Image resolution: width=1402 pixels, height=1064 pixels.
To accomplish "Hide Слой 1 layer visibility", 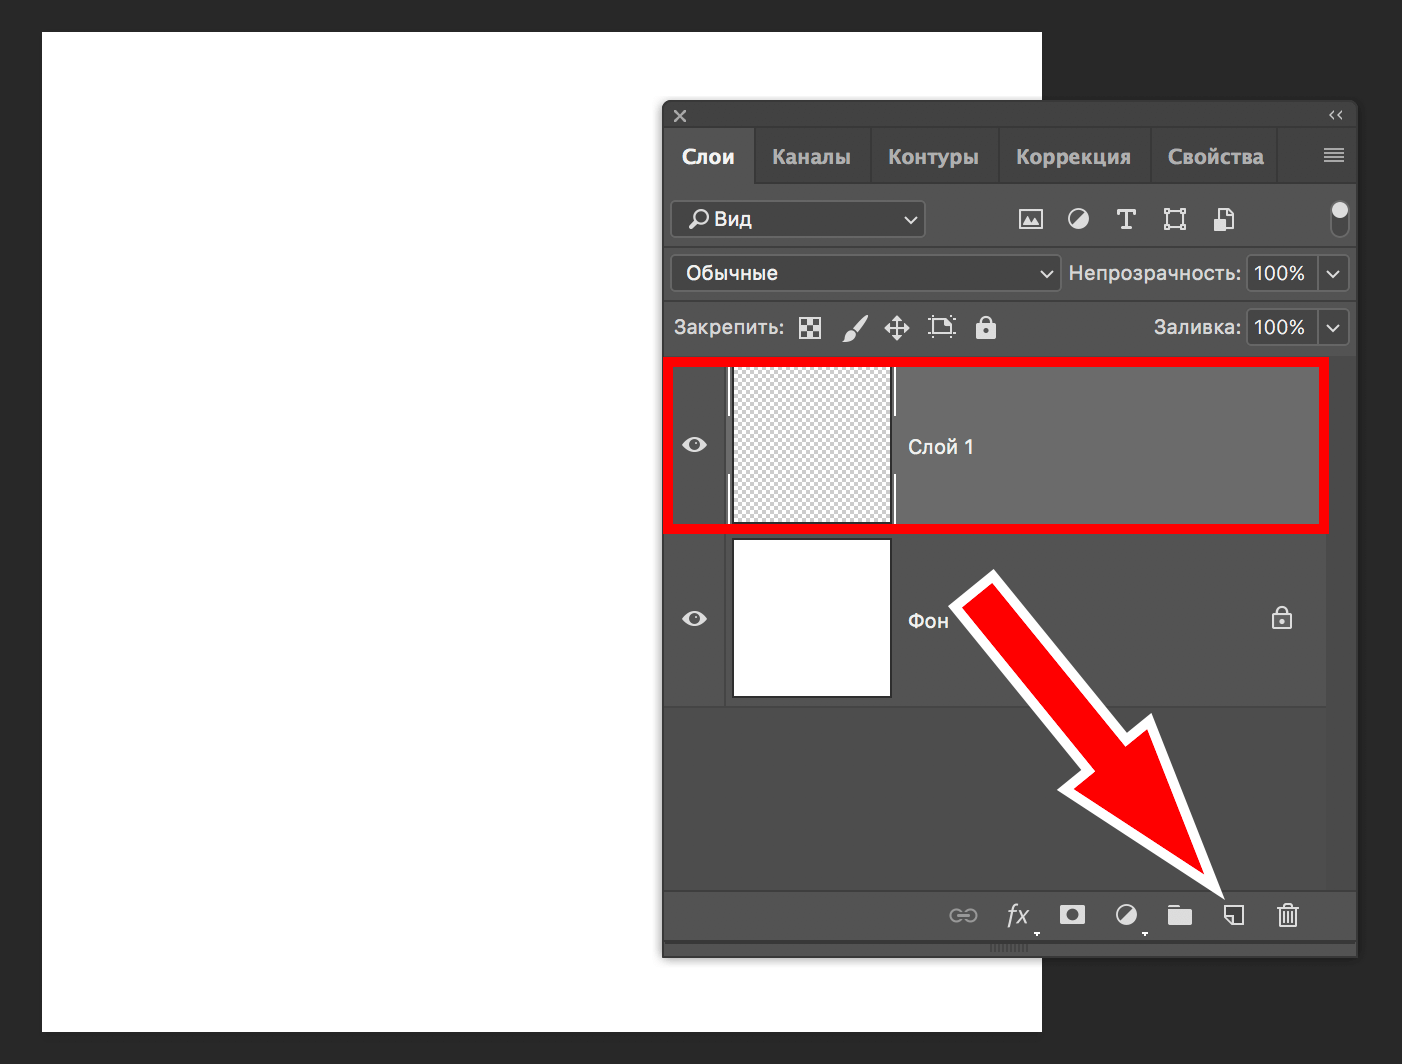I will [694, 445].
